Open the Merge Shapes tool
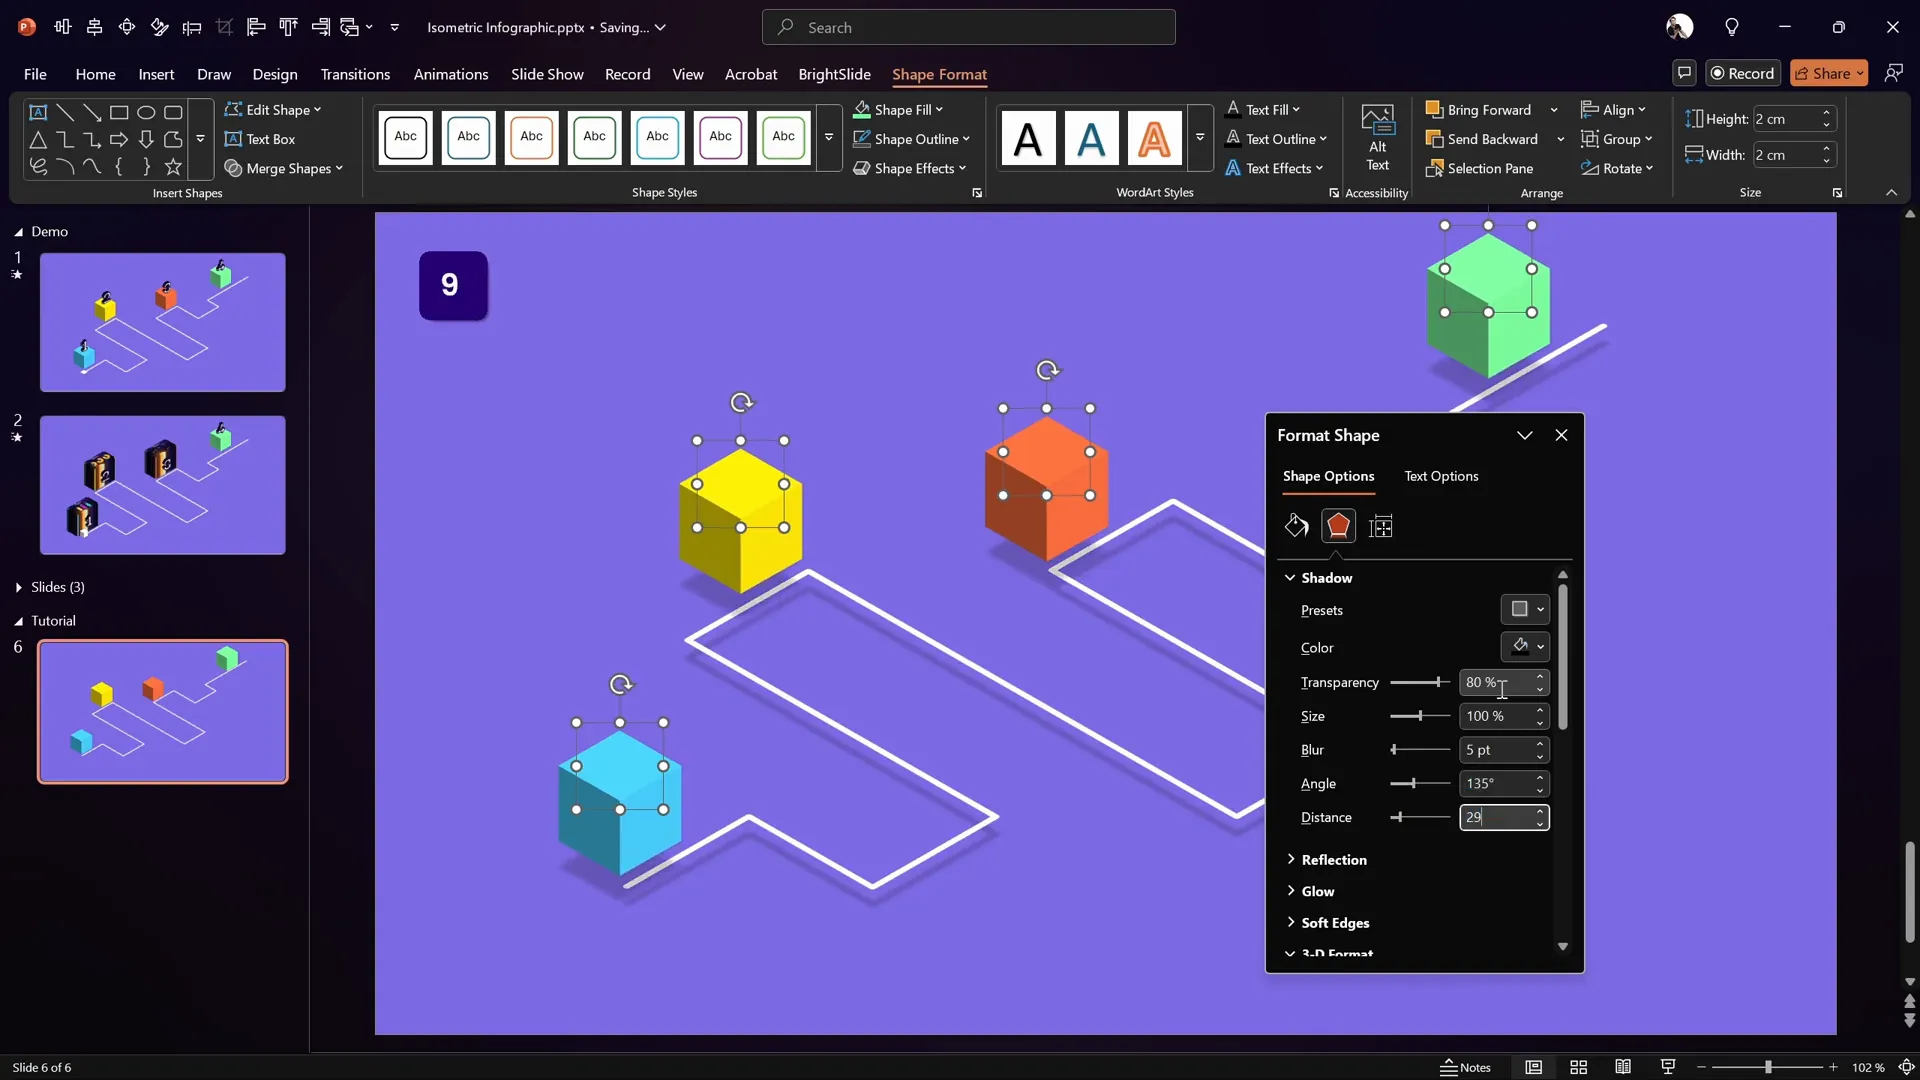1920x1080 pixels. point(285,168)
